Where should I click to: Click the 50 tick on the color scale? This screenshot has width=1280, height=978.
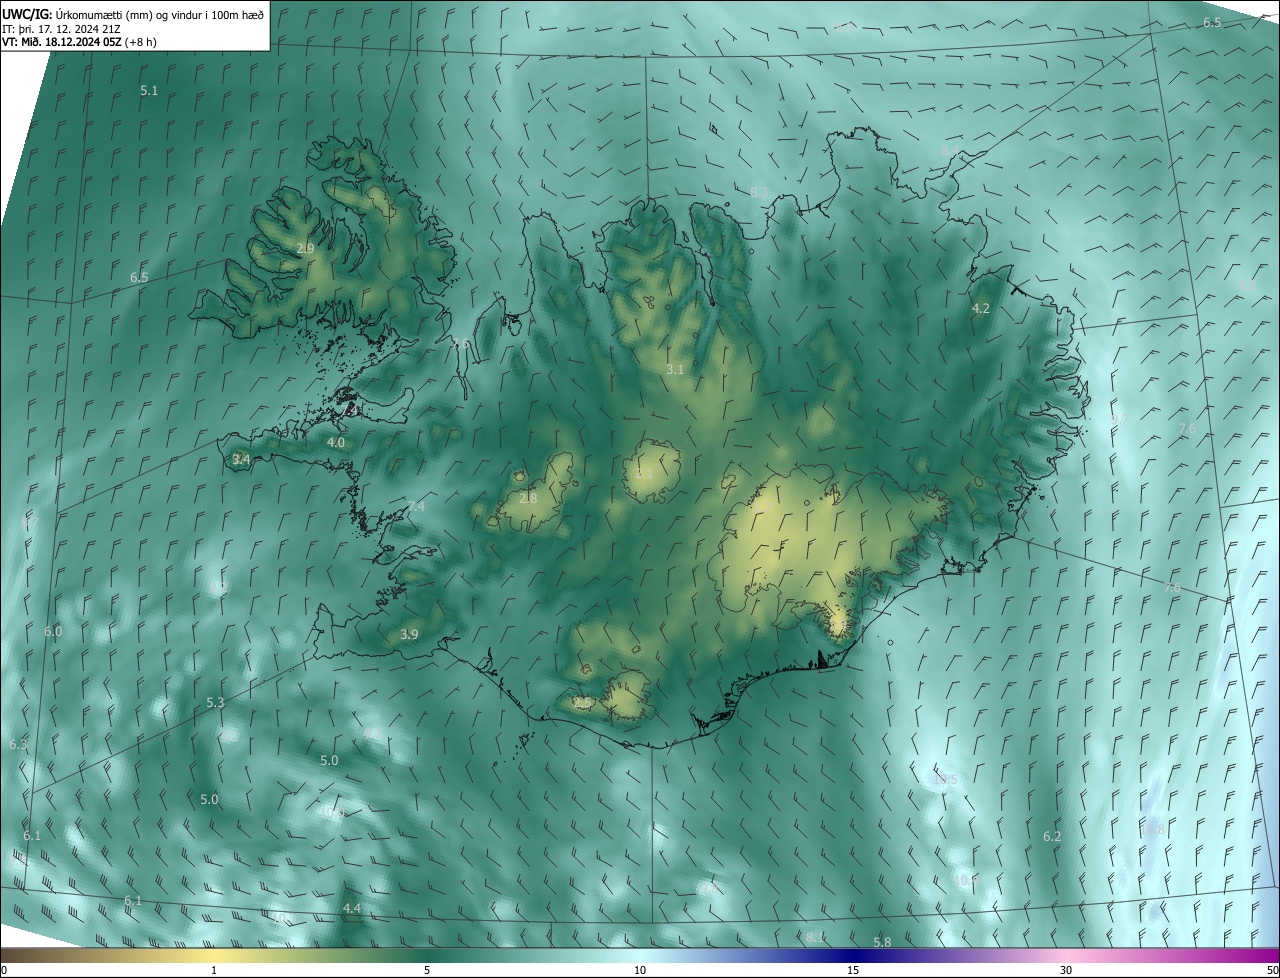[x=1272, y=971]
